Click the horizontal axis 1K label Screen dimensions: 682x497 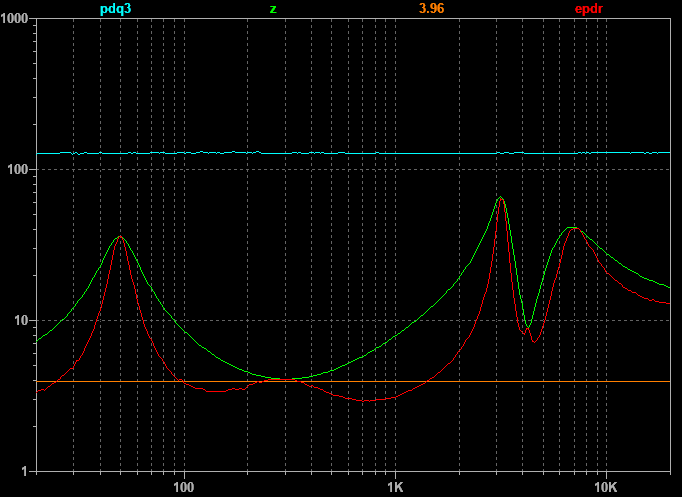[395, 487]
